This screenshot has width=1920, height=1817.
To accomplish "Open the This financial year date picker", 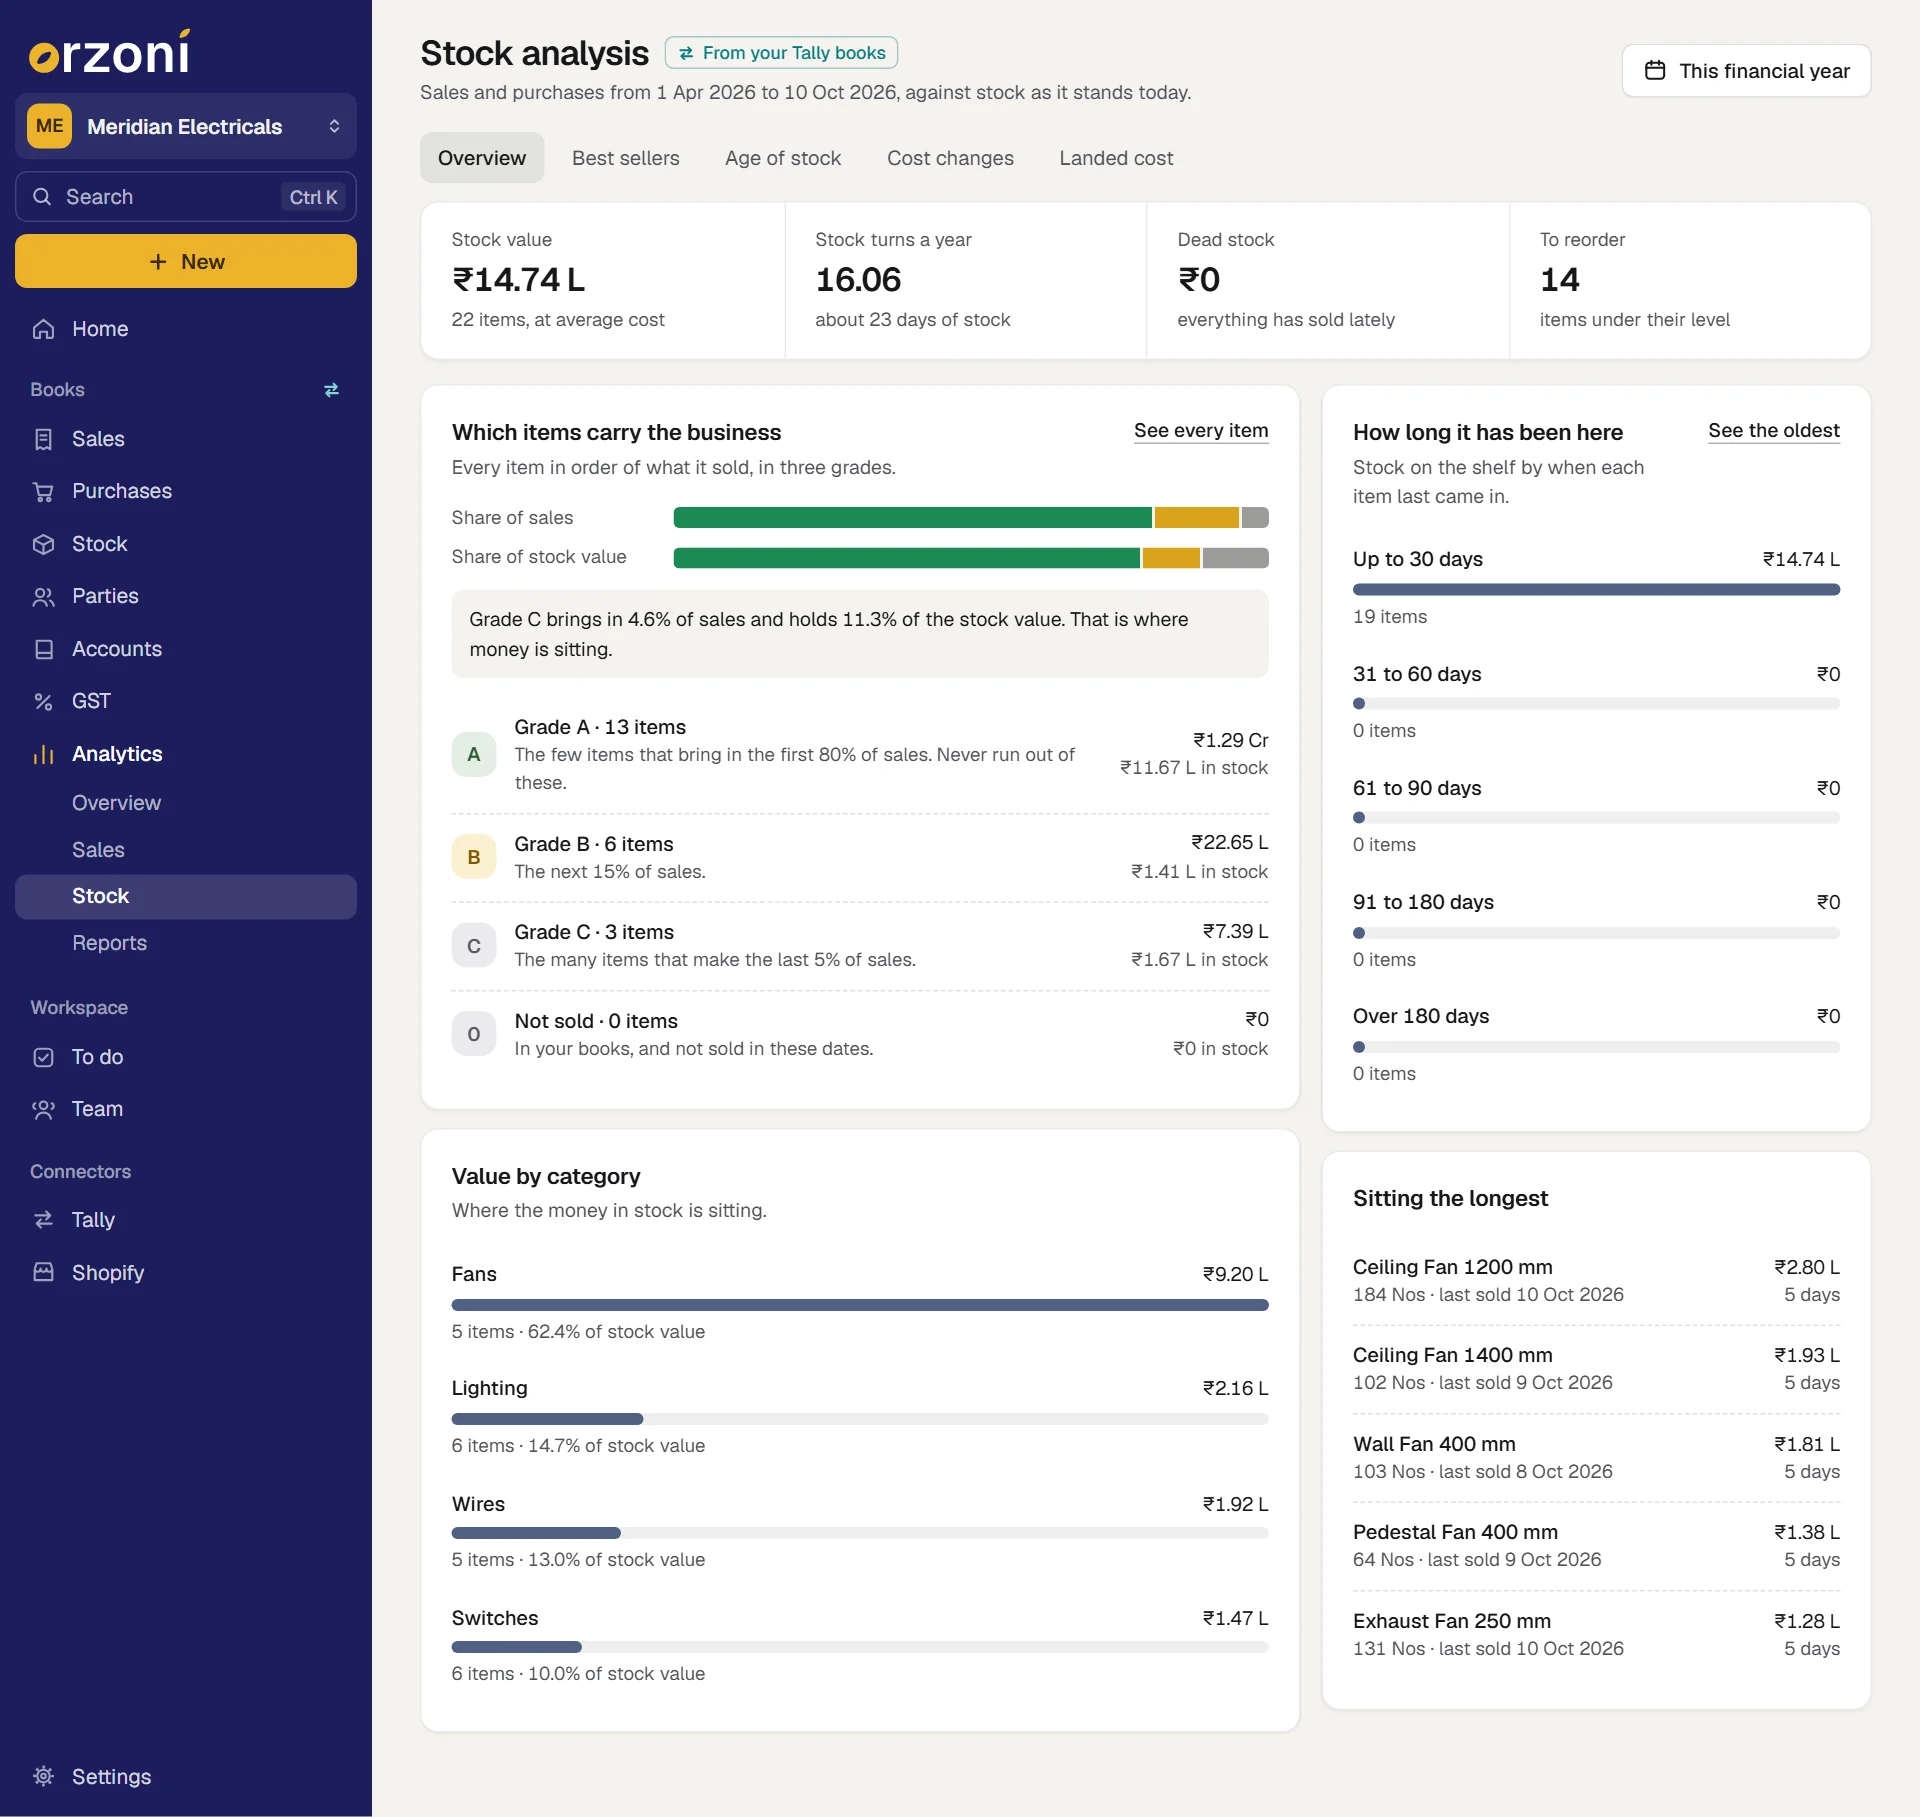I will pos(1746,71).
